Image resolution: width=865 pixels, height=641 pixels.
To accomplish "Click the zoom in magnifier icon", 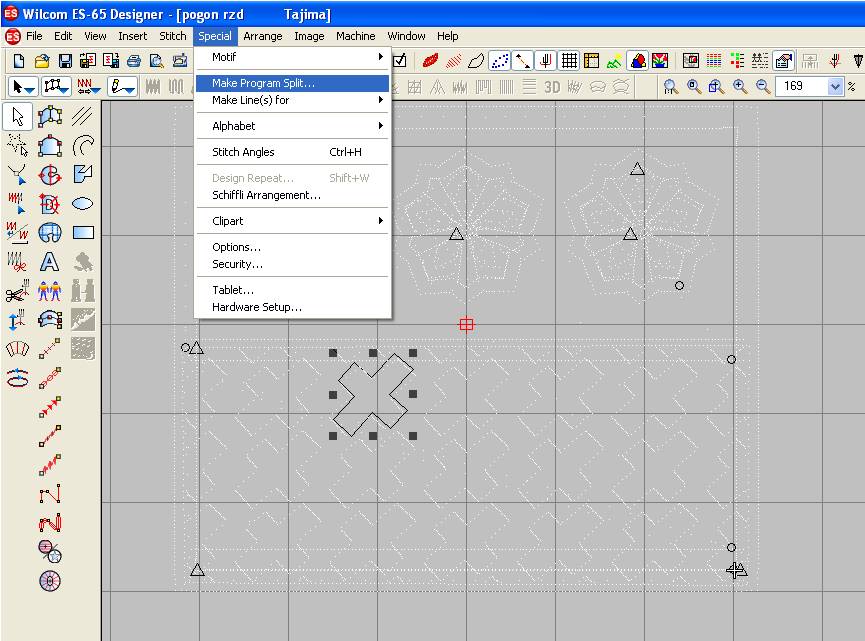I will [x=739, y=87].
